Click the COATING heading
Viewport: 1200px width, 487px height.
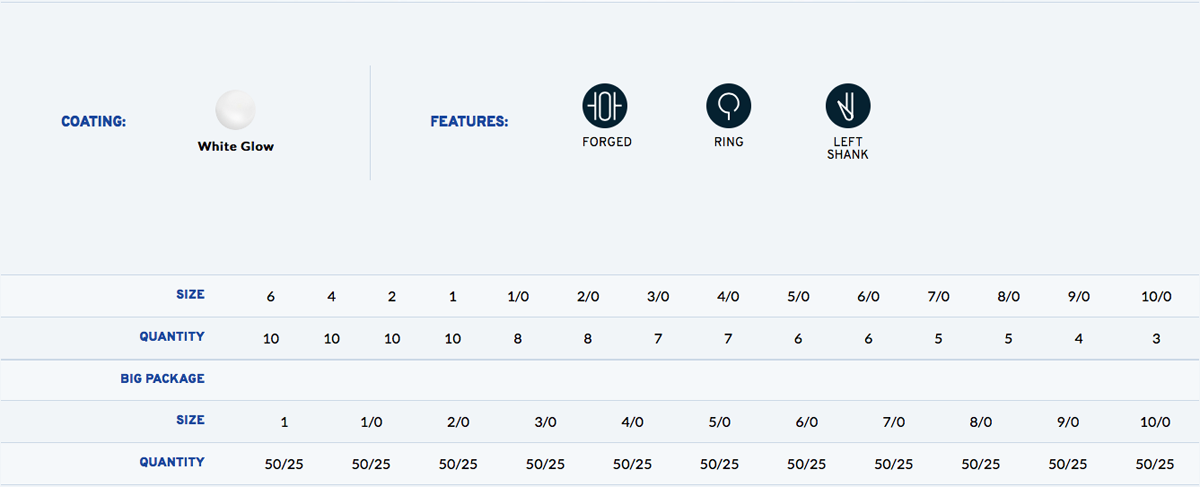(x=94, y=122)
